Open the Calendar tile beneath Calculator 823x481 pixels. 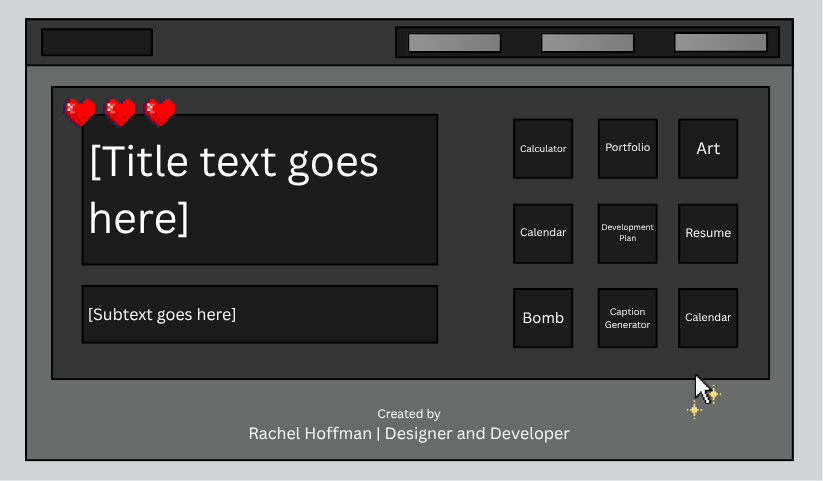tap(543, 233)
